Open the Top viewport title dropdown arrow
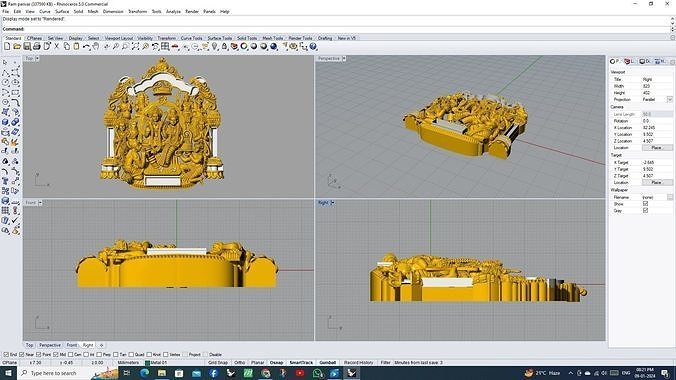The image size is (676, 380). 38,58
